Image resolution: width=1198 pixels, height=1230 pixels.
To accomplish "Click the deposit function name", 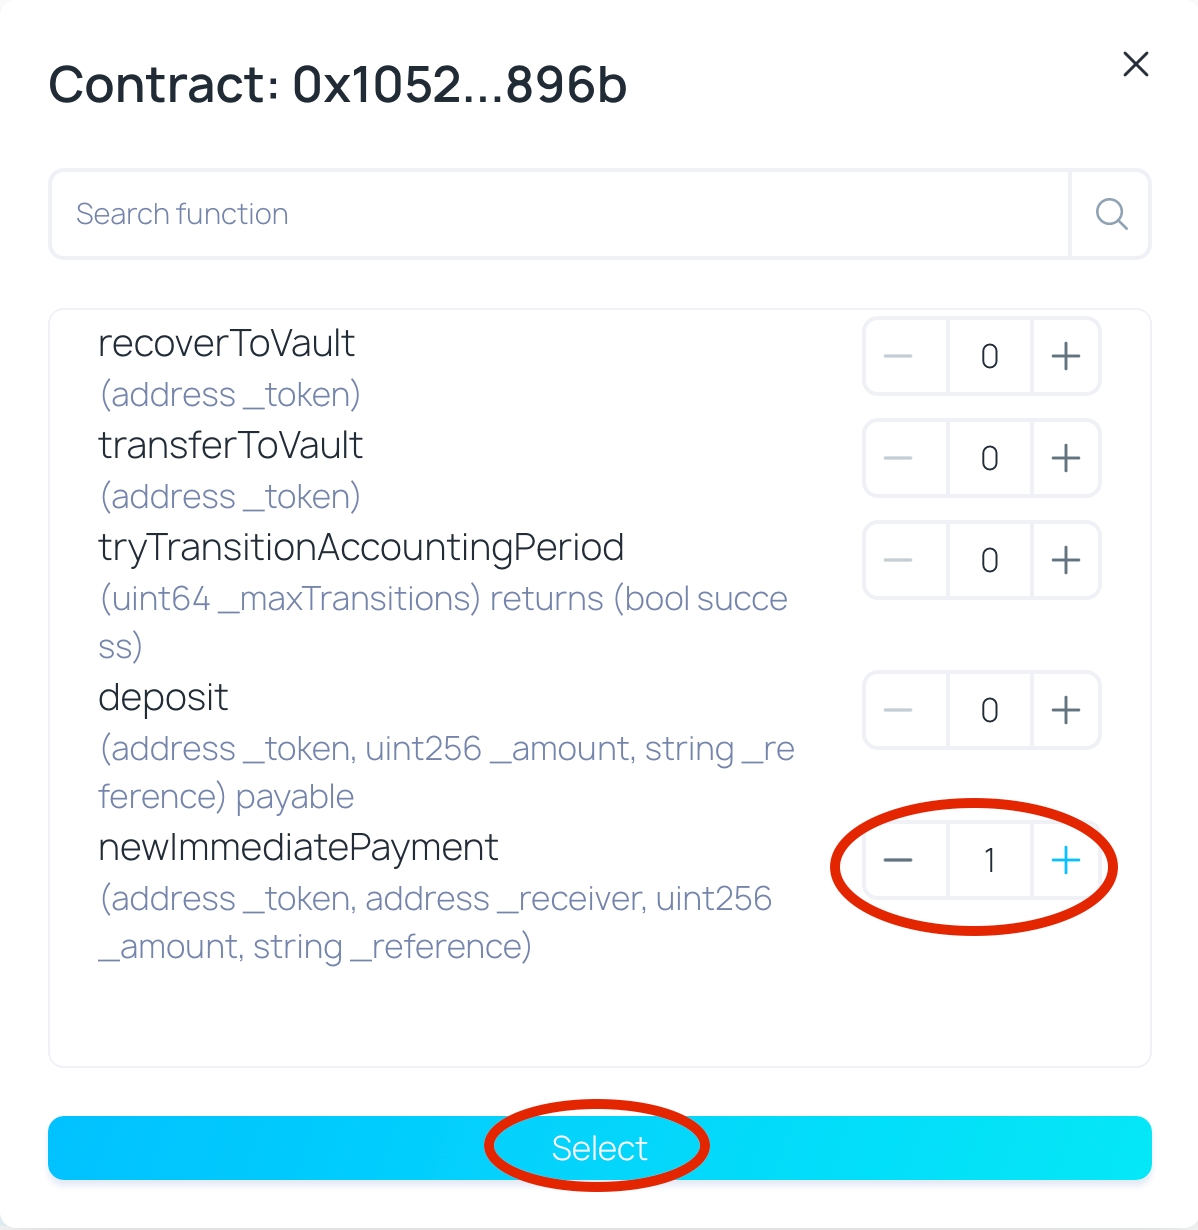I will tap(163, 698).
